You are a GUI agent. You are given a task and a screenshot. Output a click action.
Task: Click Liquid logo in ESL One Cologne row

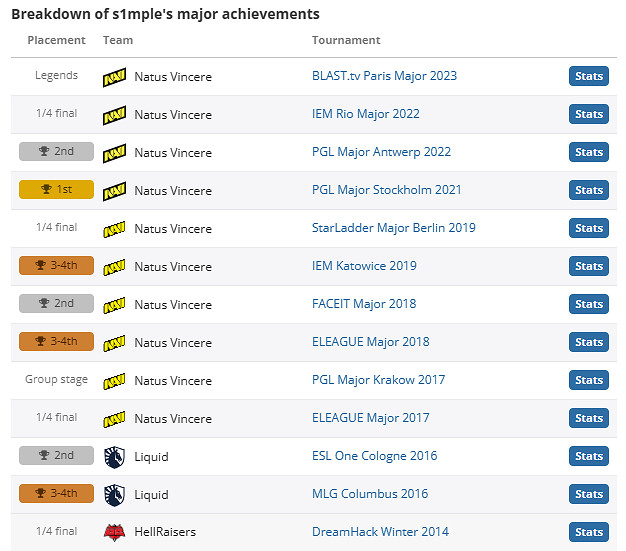[114, 457]
